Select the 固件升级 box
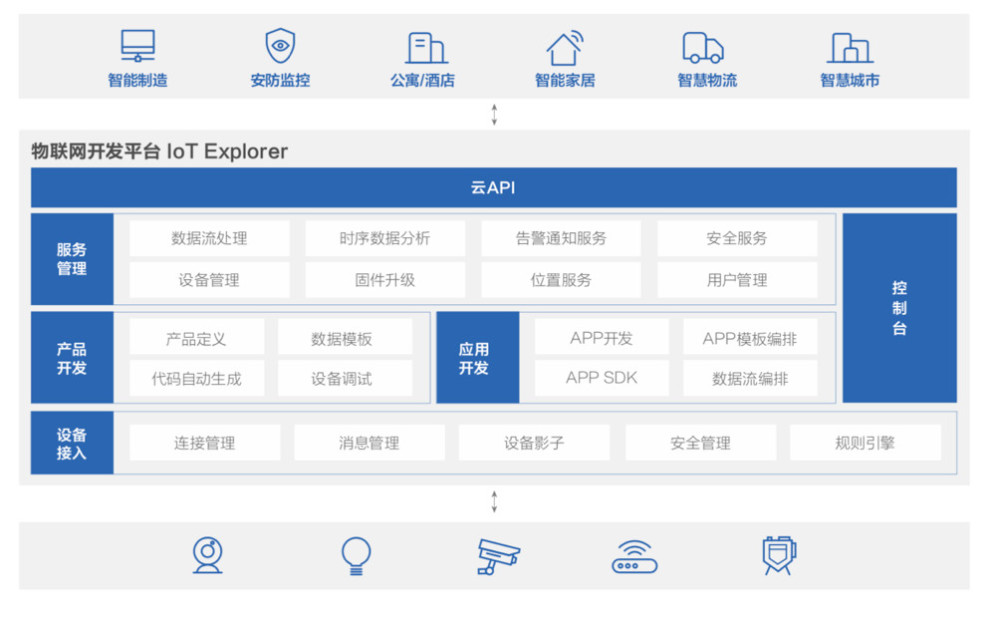Image resolution: width=1000 pixels, height=619 pixels. click(x=385, y=280)
